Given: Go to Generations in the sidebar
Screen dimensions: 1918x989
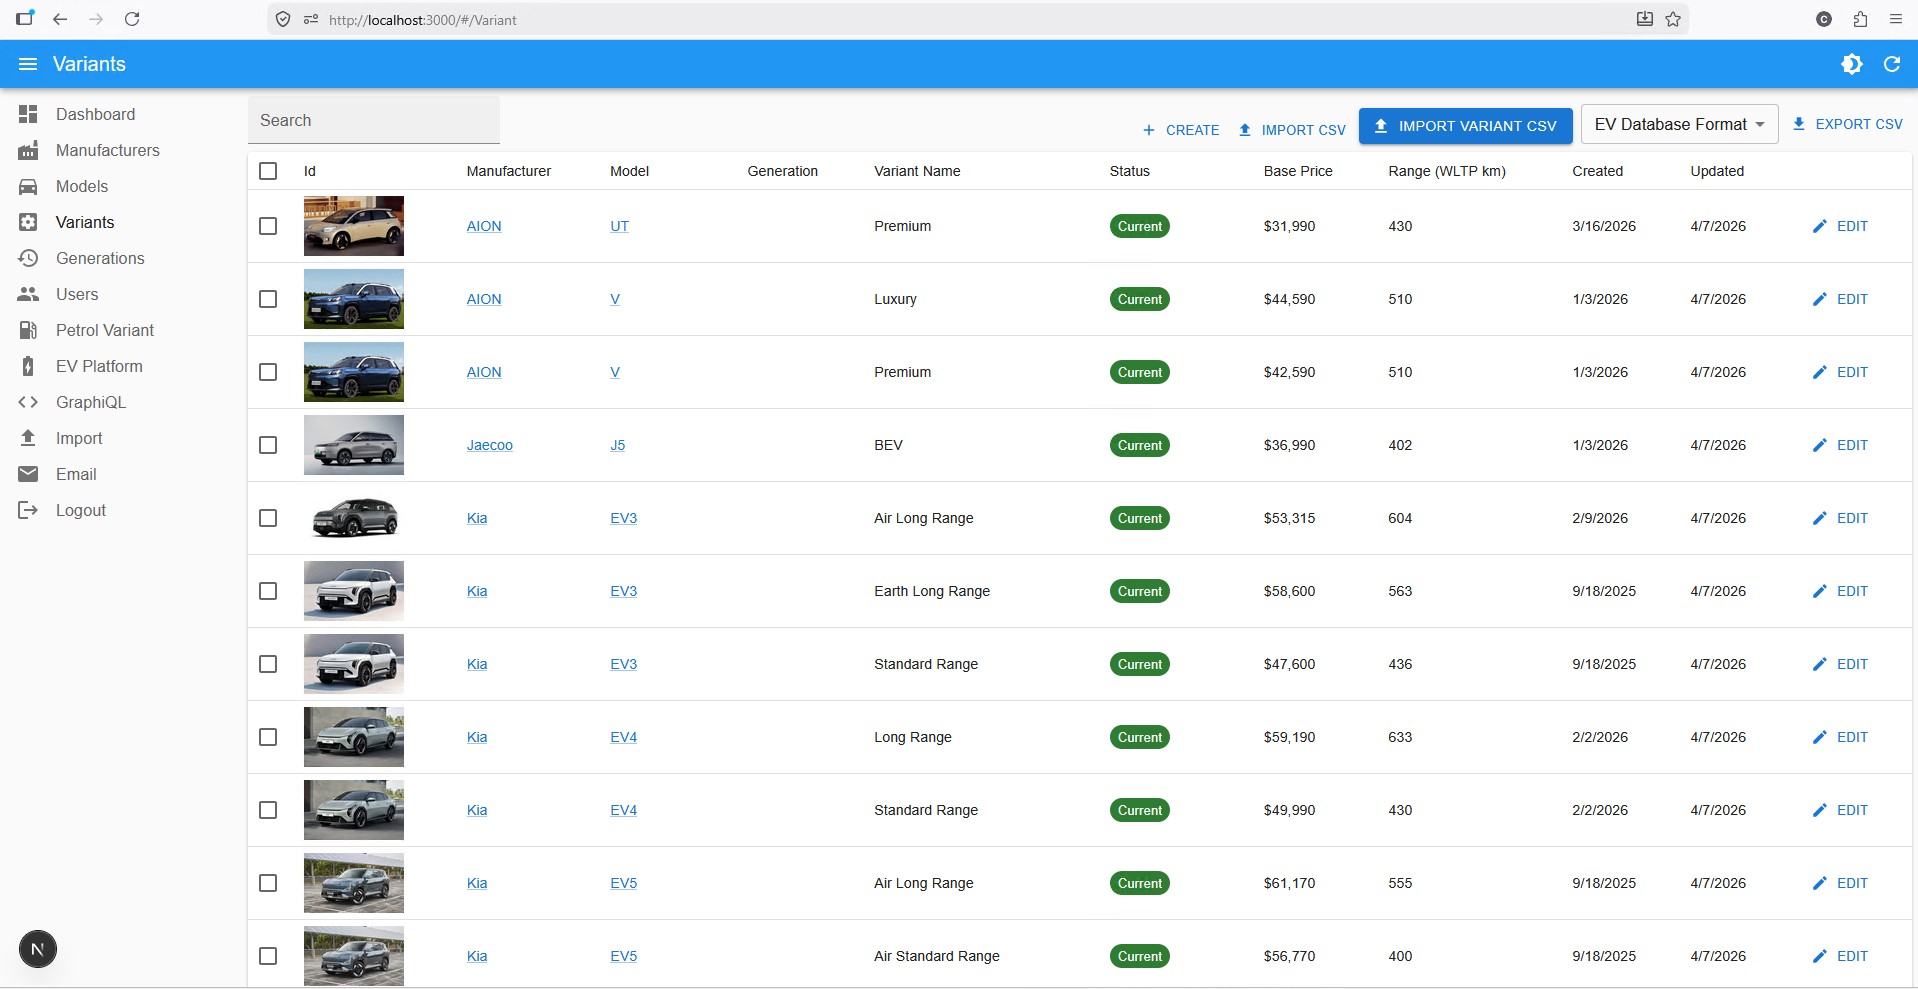Looking at the screenshot, I should [100, 258].
